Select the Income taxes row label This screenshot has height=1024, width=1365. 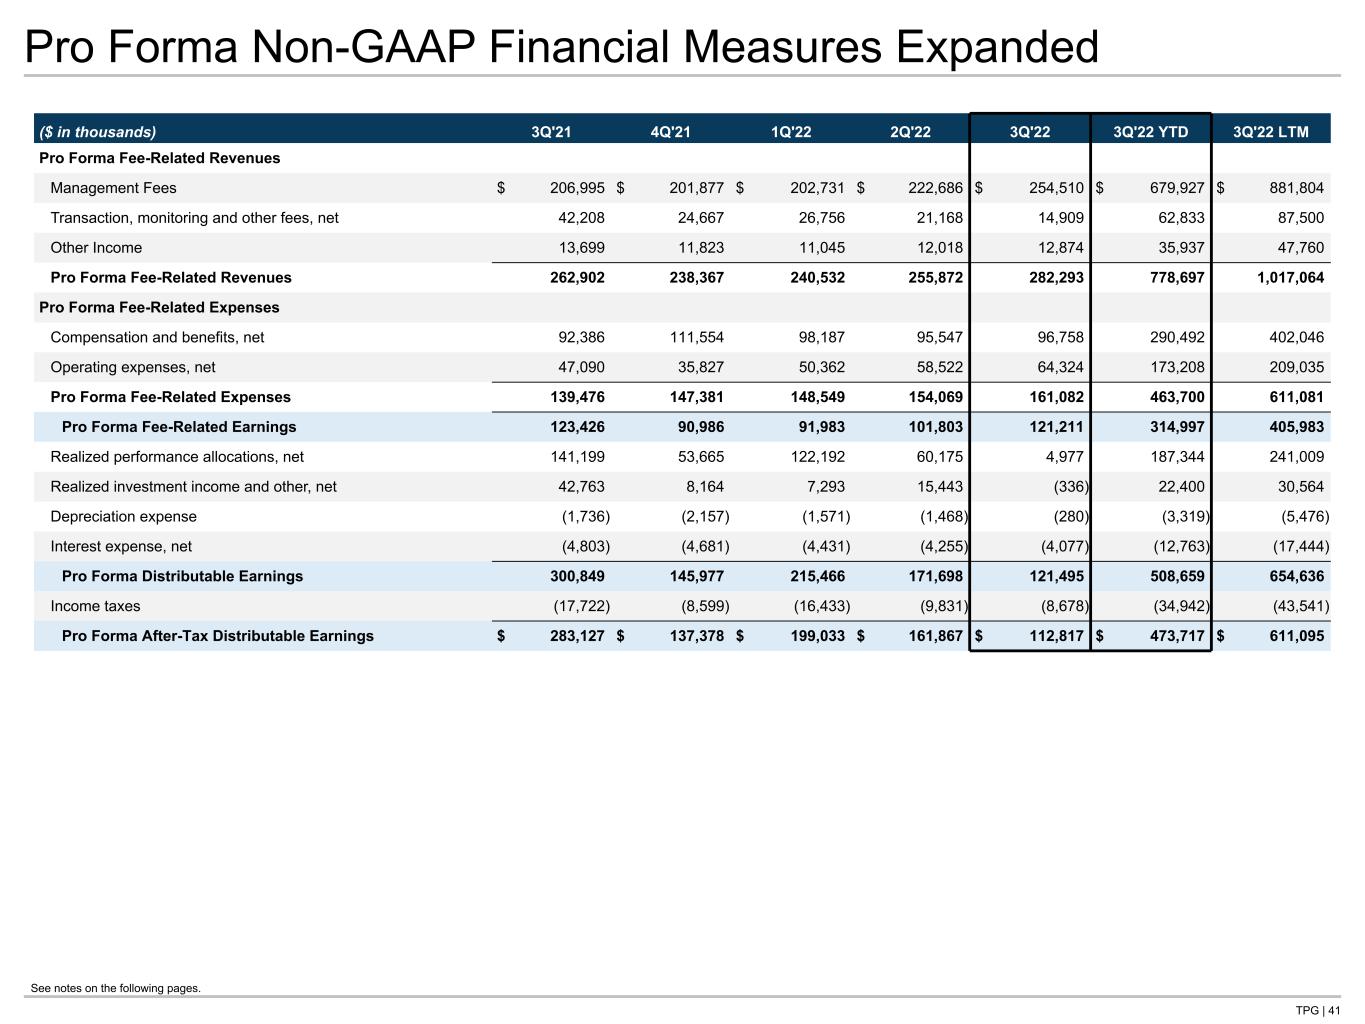(x=95, y=606)
